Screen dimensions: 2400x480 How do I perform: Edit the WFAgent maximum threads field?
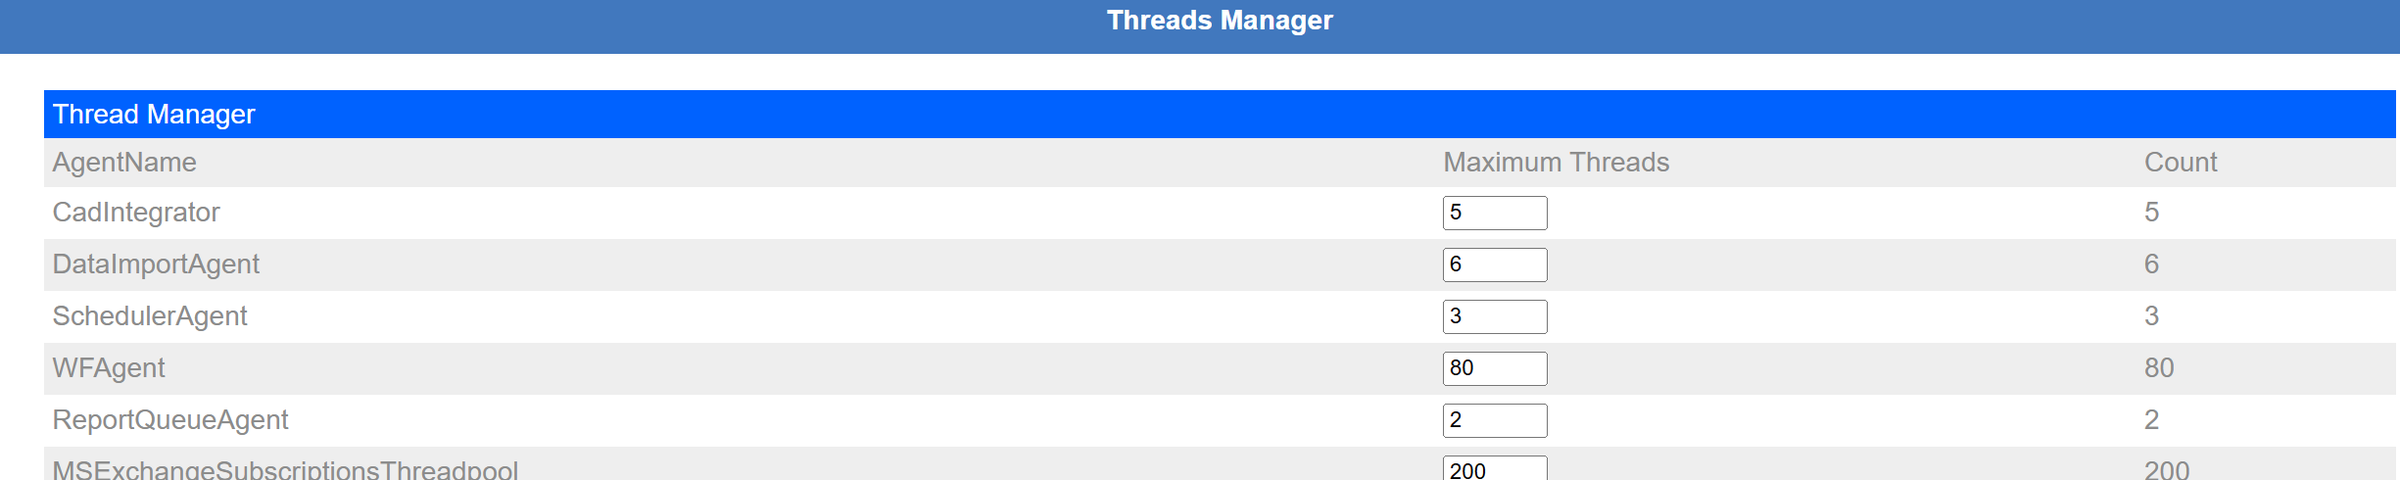1494,369
